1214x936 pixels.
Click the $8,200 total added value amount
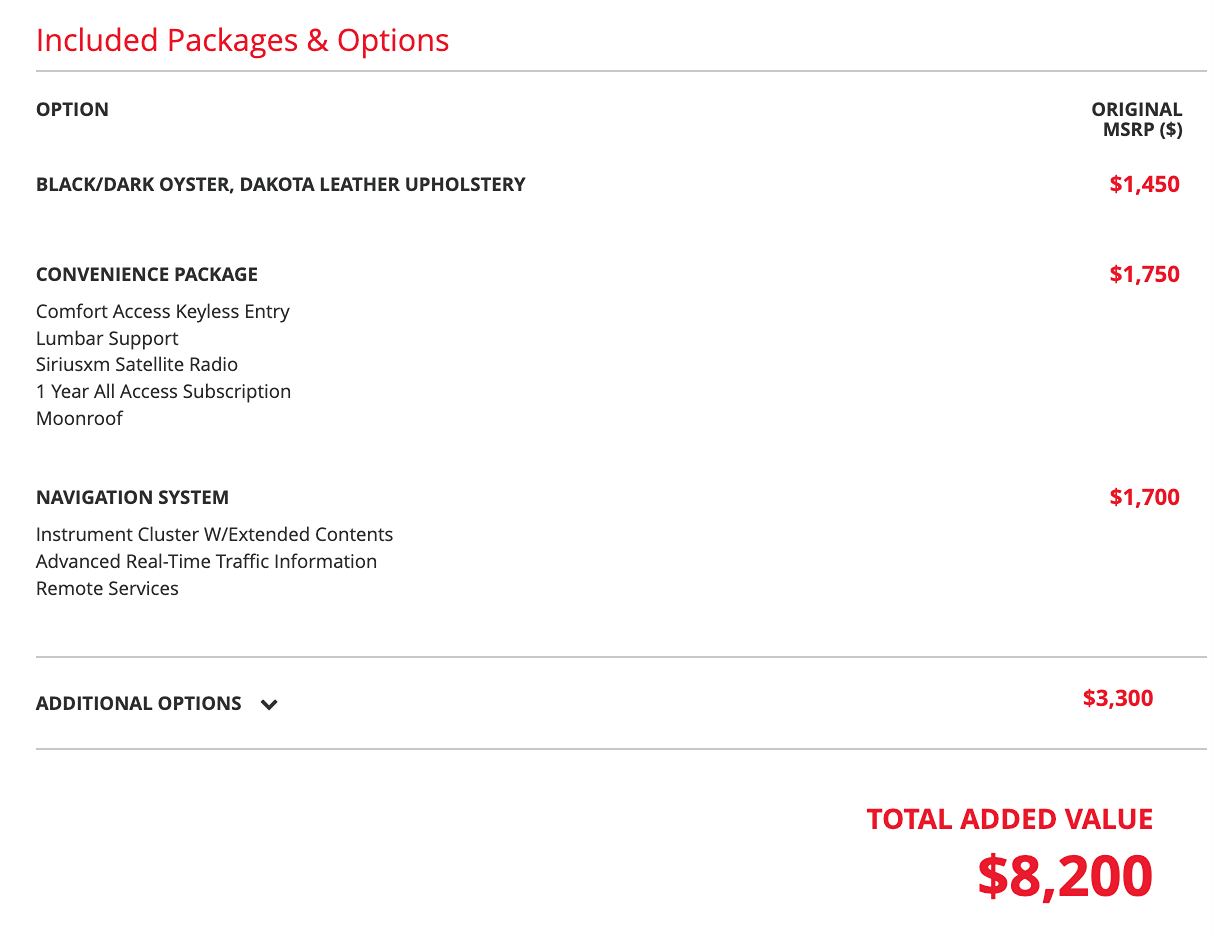click(1065, 876)
